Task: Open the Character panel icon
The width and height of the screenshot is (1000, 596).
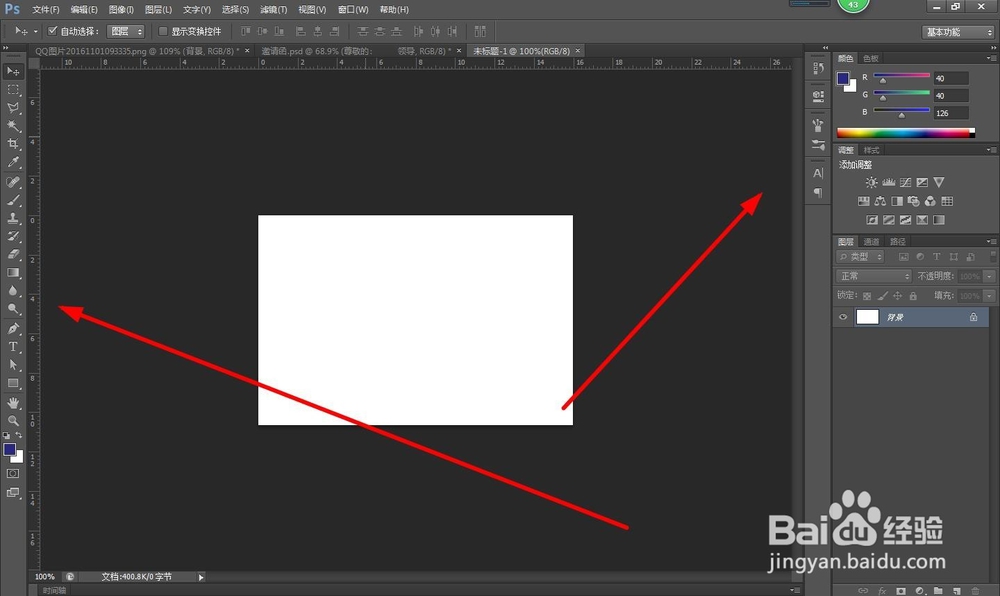Action: [818, 173]
